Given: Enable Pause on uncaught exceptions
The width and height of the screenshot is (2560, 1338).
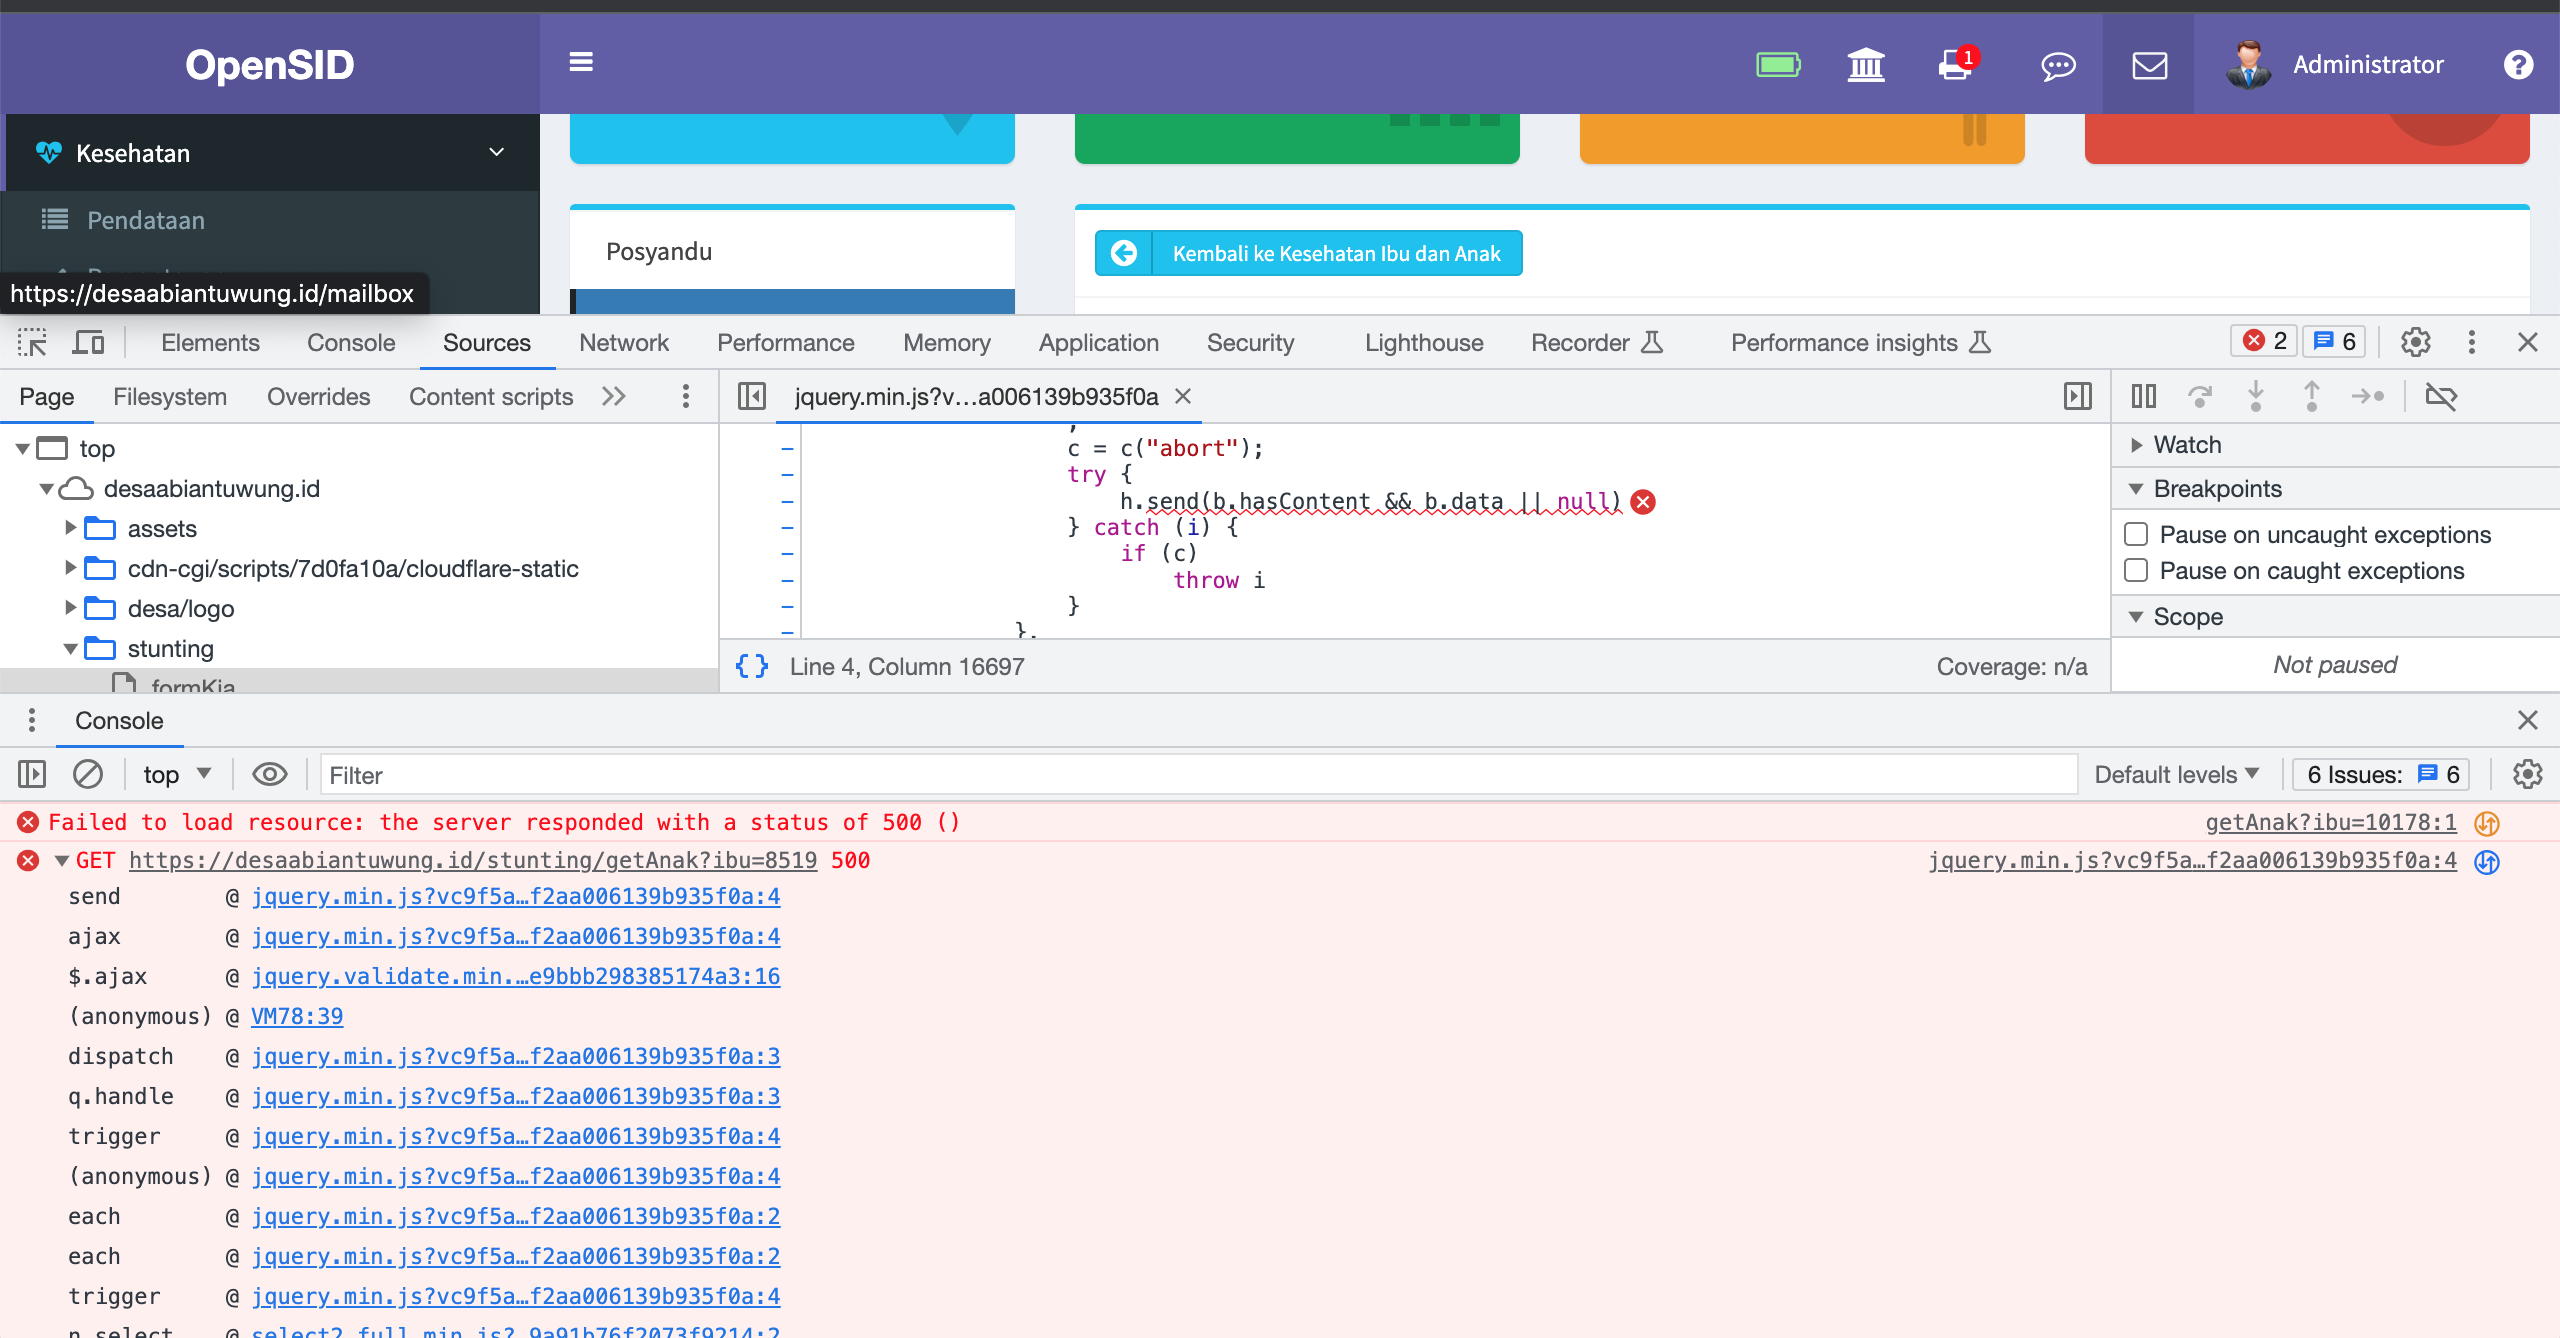Looking at the screenshot, I should coord(2137,533).
